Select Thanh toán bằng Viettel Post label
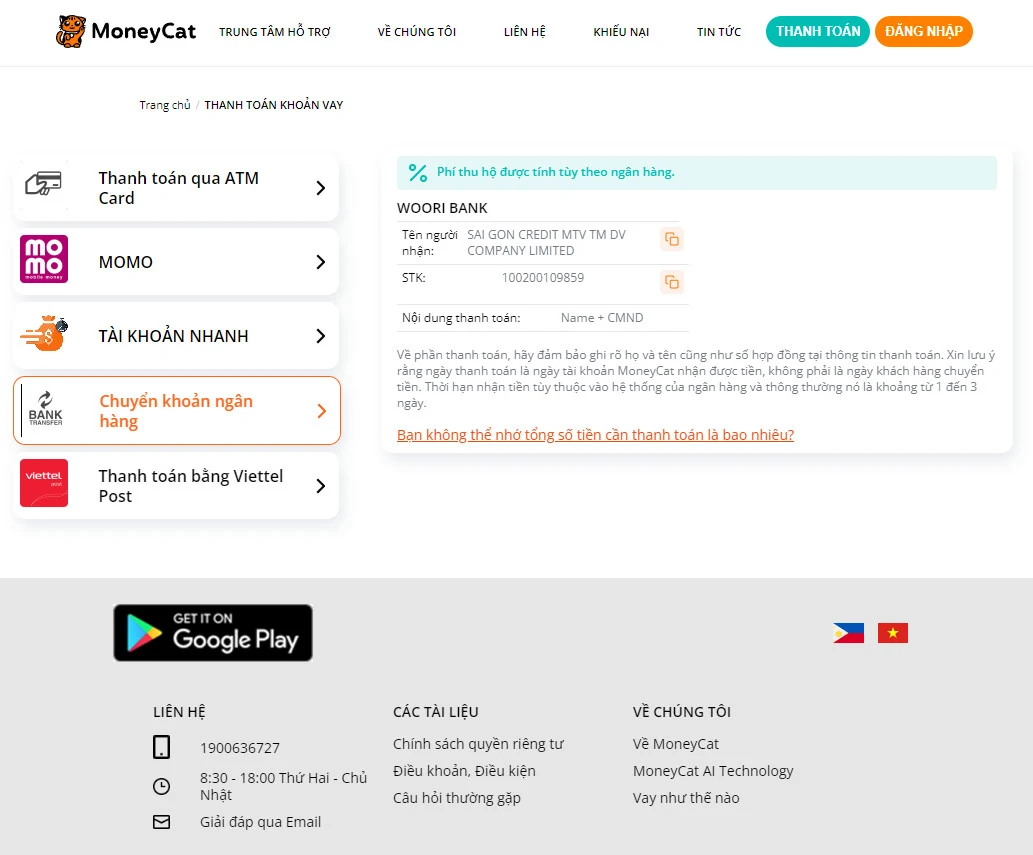Screen dimensions: 1033x855 pyautogui.click(x=191, y=485)
